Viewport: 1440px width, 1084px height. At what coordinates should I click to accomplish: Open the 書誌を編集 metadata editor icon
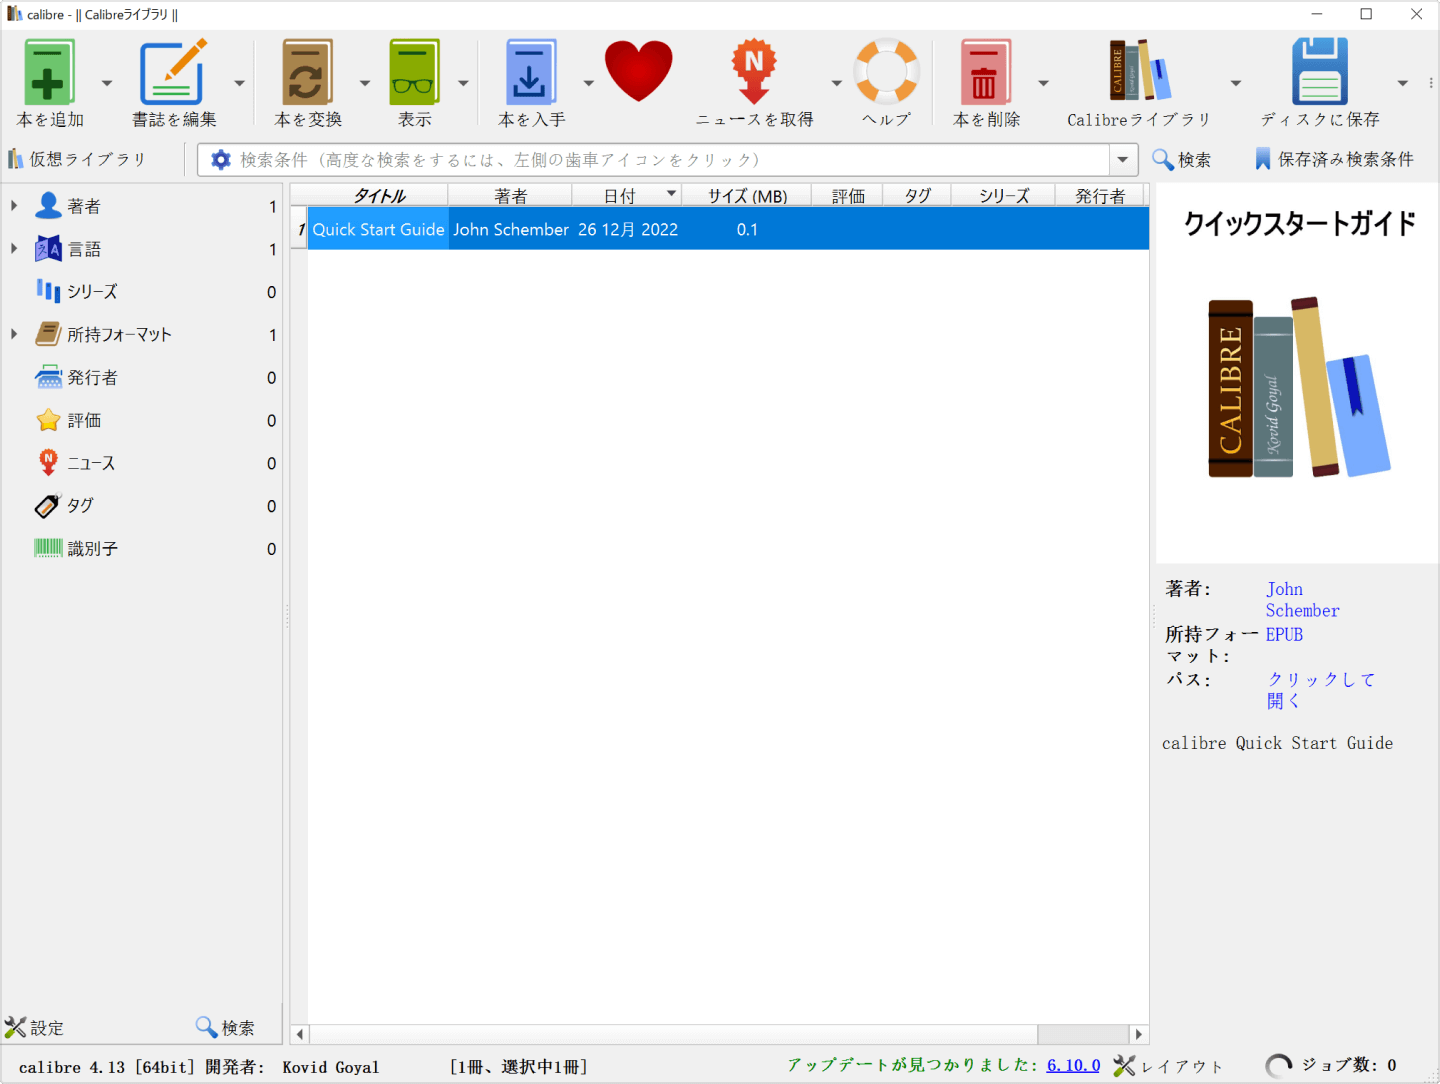173,72
